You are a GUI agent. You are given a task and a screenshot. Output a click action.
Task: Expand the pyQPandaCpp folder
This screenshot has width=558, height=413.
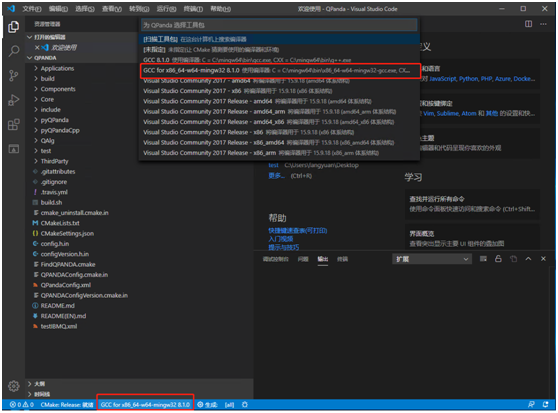click(57, 130)
